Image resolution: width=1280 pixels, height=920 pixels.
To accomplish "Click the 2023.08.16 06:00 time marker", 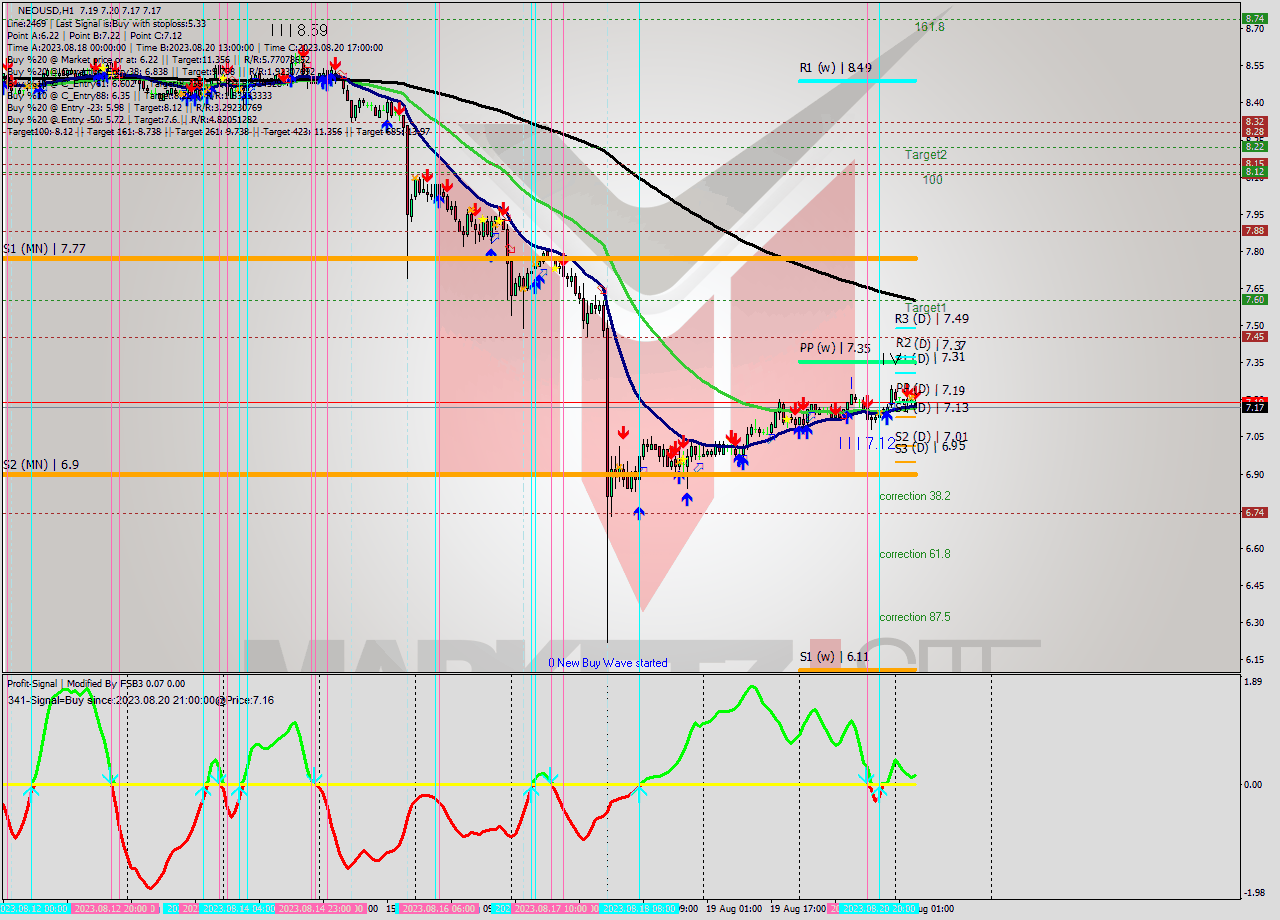I will pos(438,909).
